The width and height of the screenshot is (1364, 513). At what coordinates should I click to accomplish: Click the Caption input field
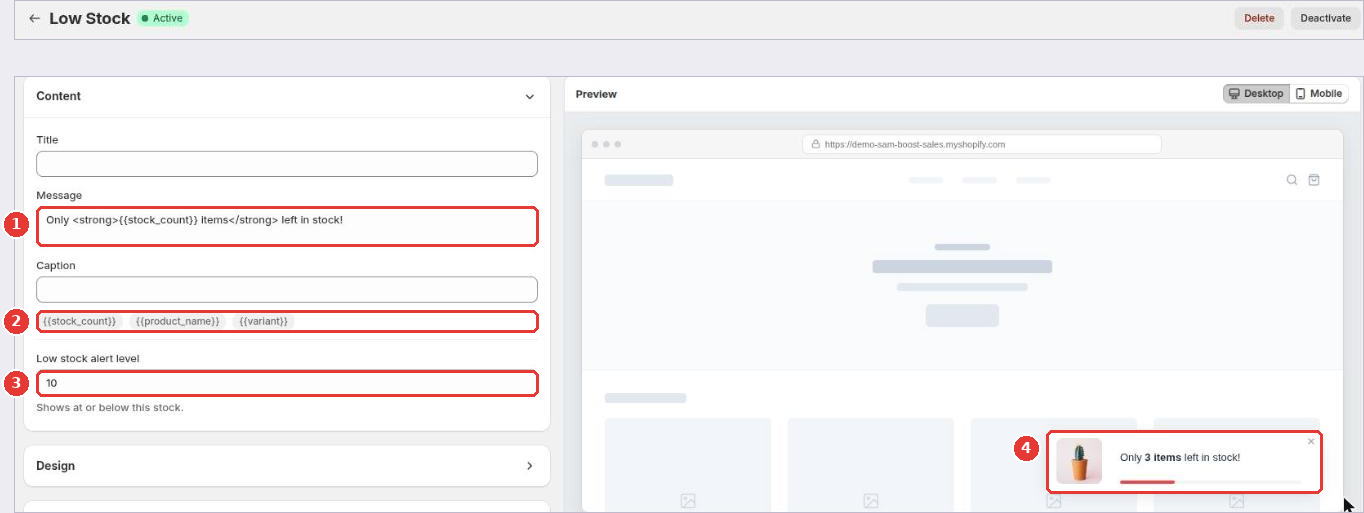click(287, 290)
